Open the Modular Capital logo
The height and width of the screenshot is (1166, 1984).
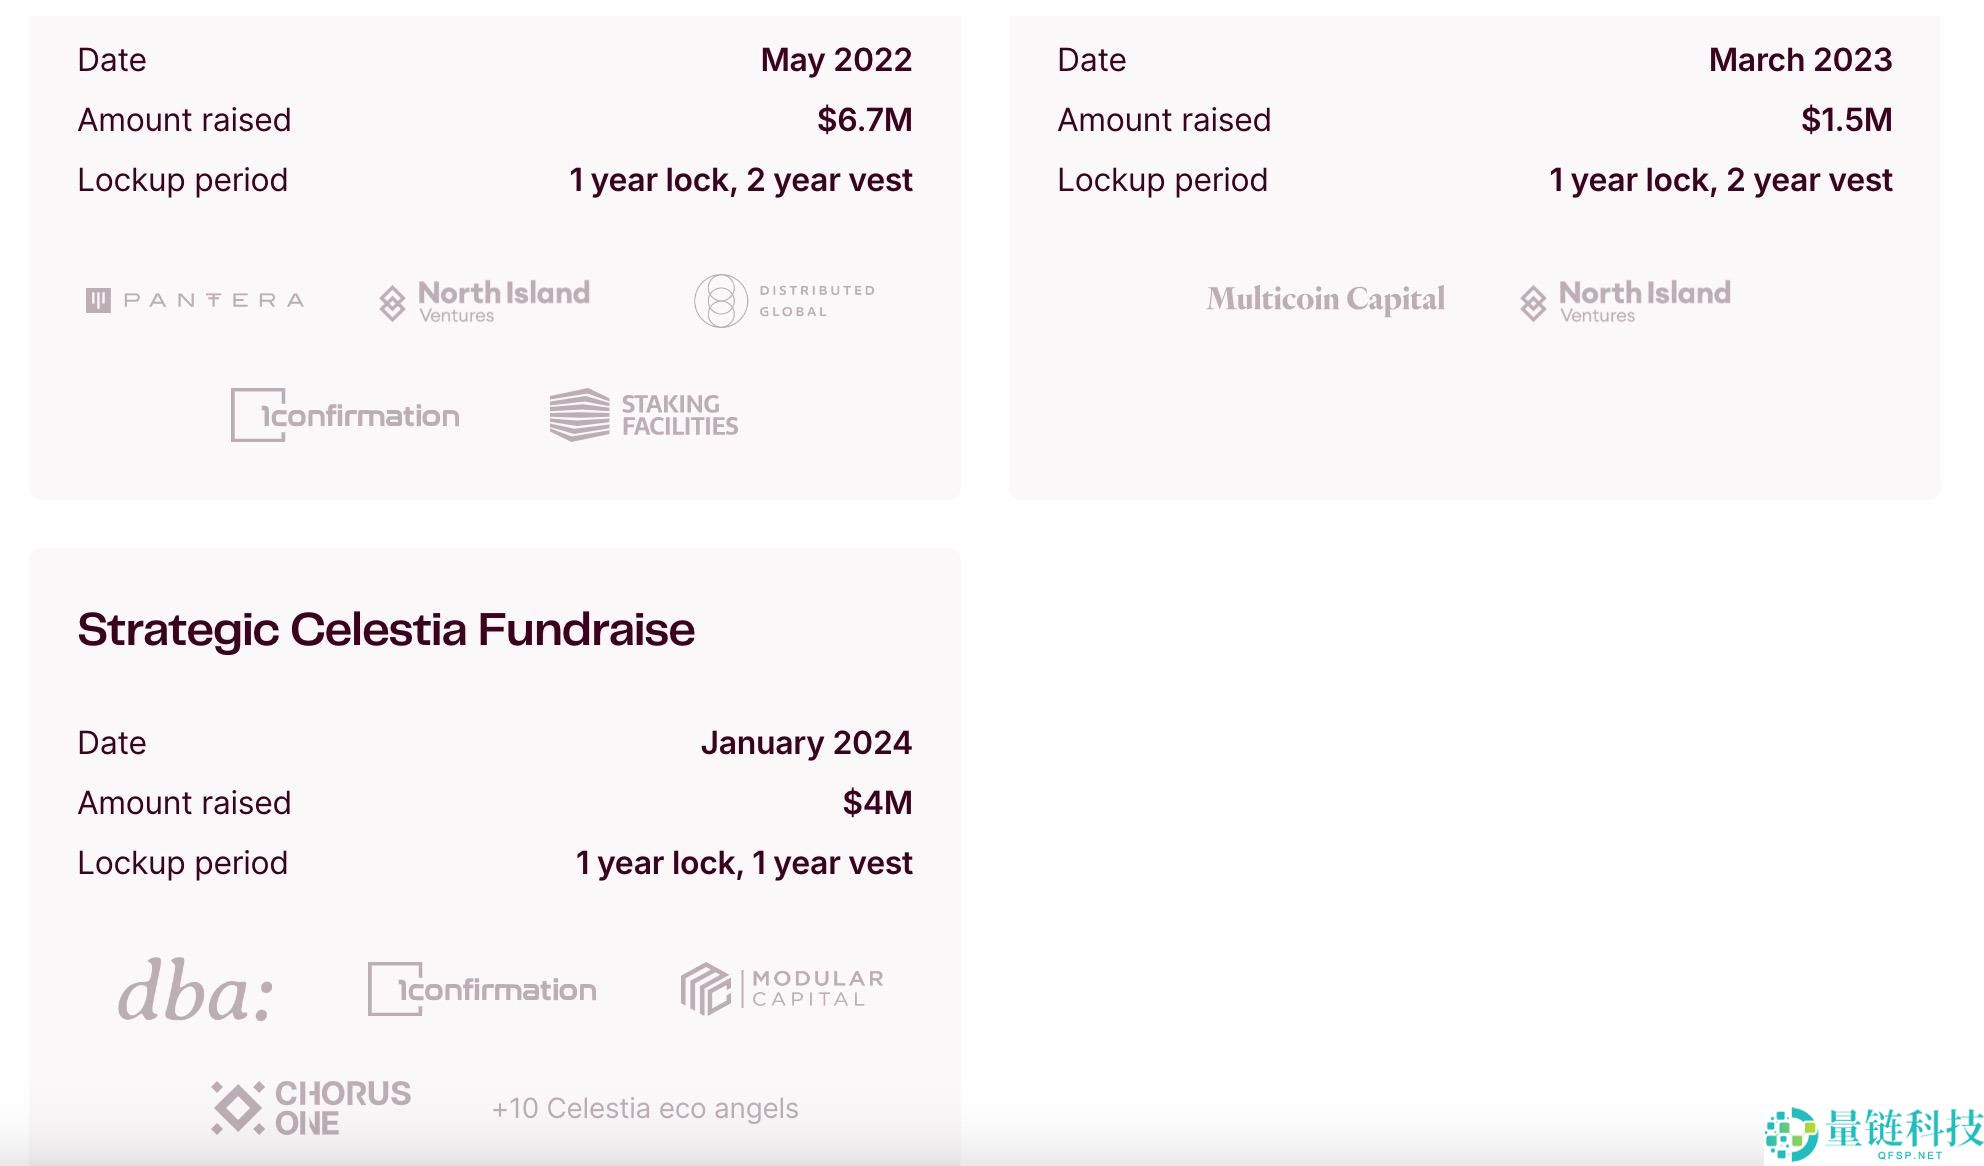pyautogui.click(x=782, y=989)
